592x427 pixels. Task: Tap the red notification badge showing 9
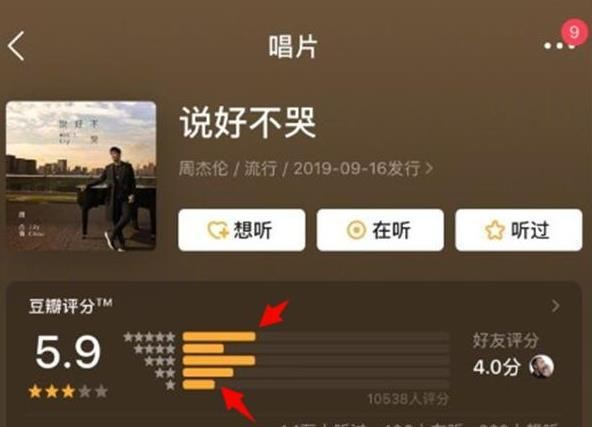[574, 32]
